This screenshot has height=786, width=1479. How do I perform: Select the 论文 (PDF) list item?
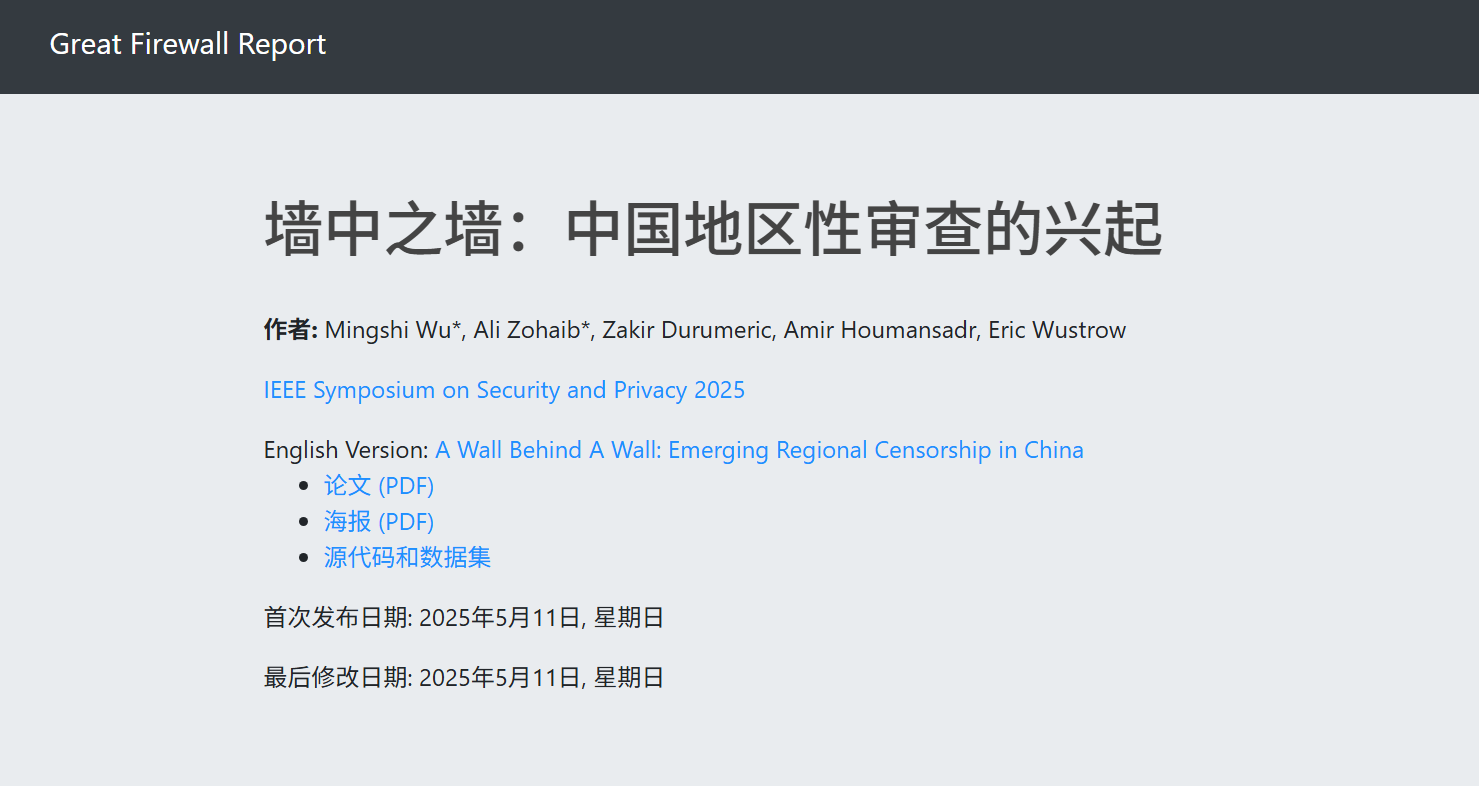[x=379, y=484]
